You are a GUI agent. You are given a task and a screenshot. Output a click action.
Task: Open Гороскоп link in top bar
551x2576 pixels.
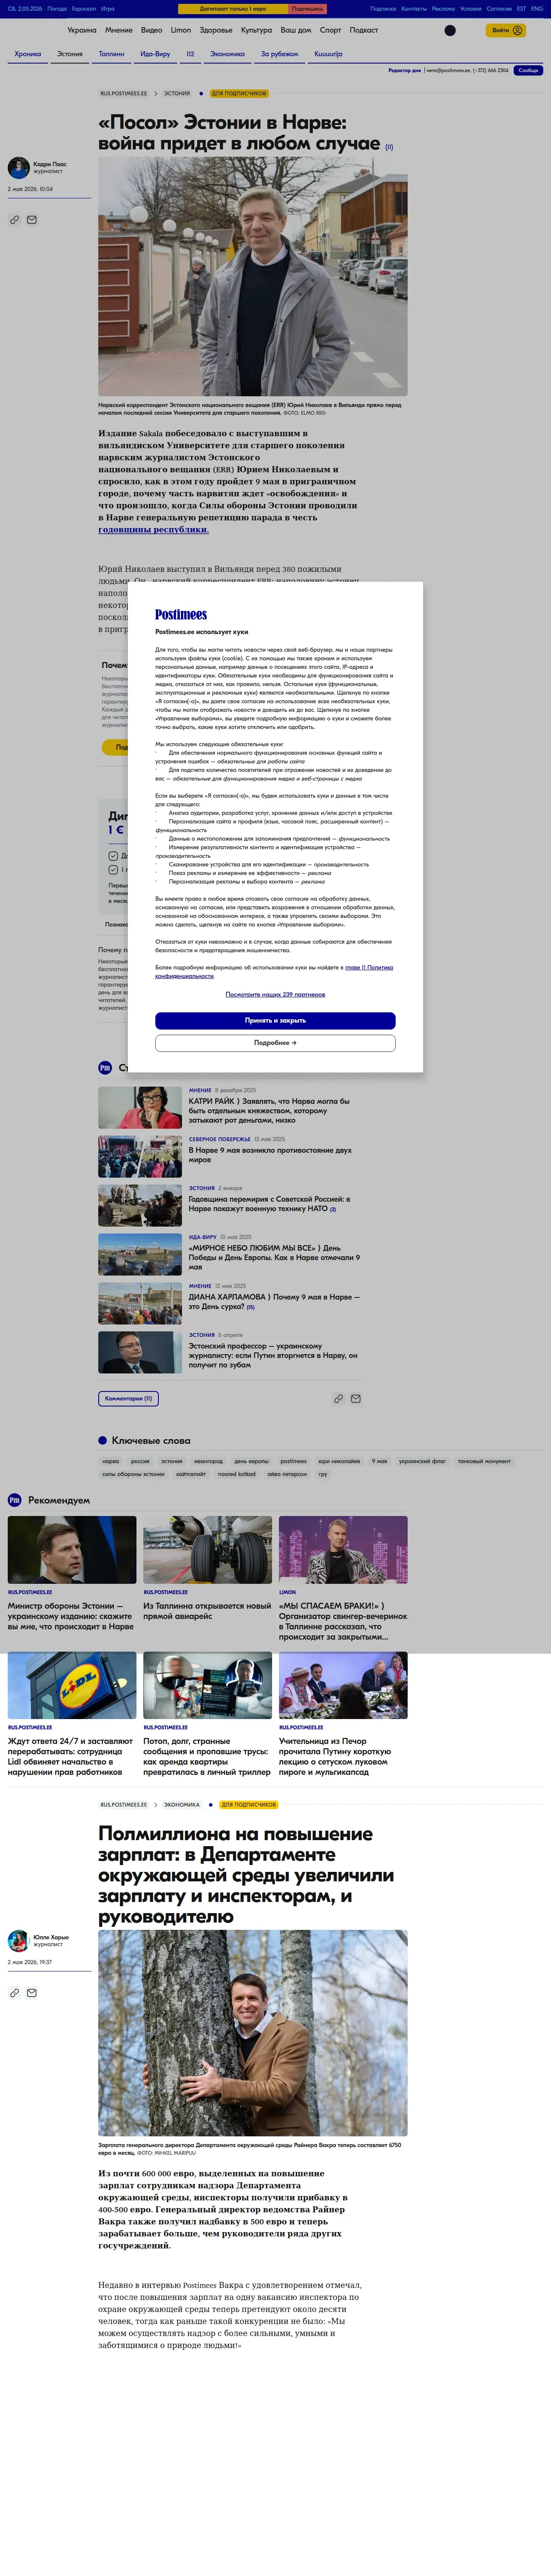pos(84,9)
